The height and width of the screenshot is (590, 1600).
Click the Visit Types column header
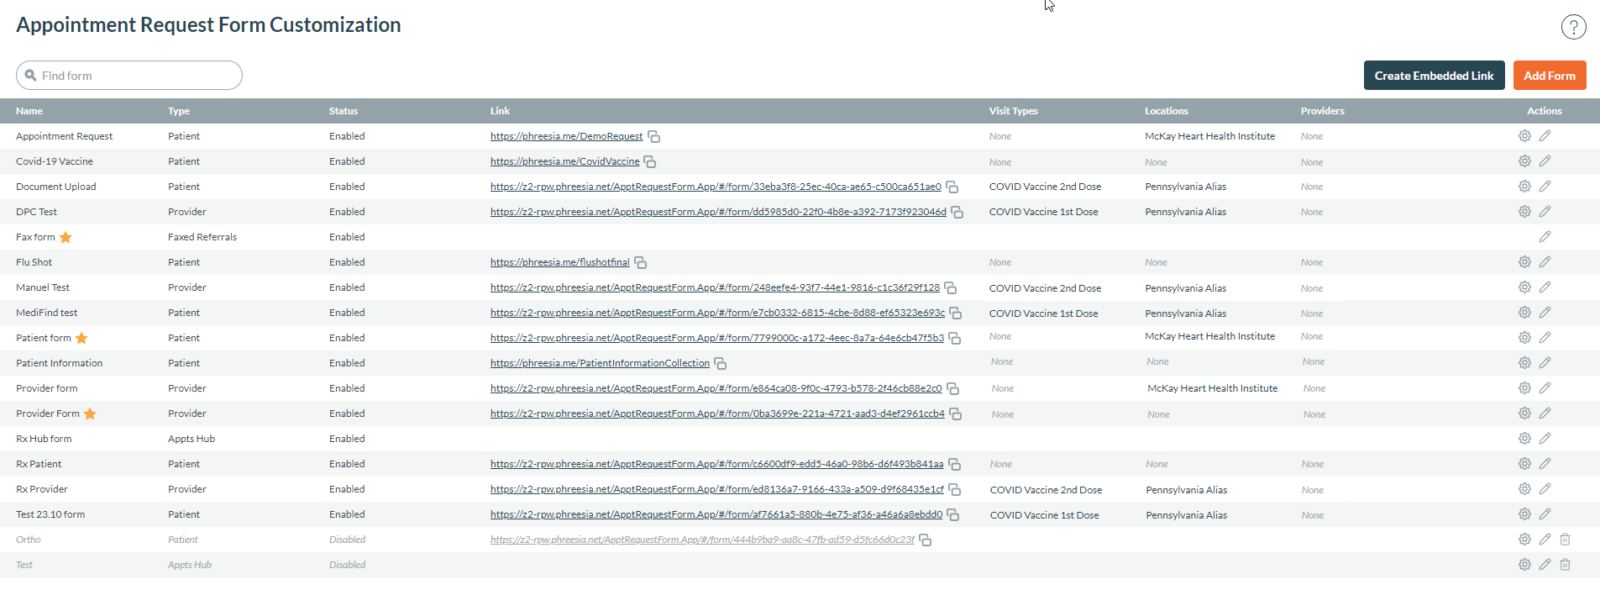1013,111
